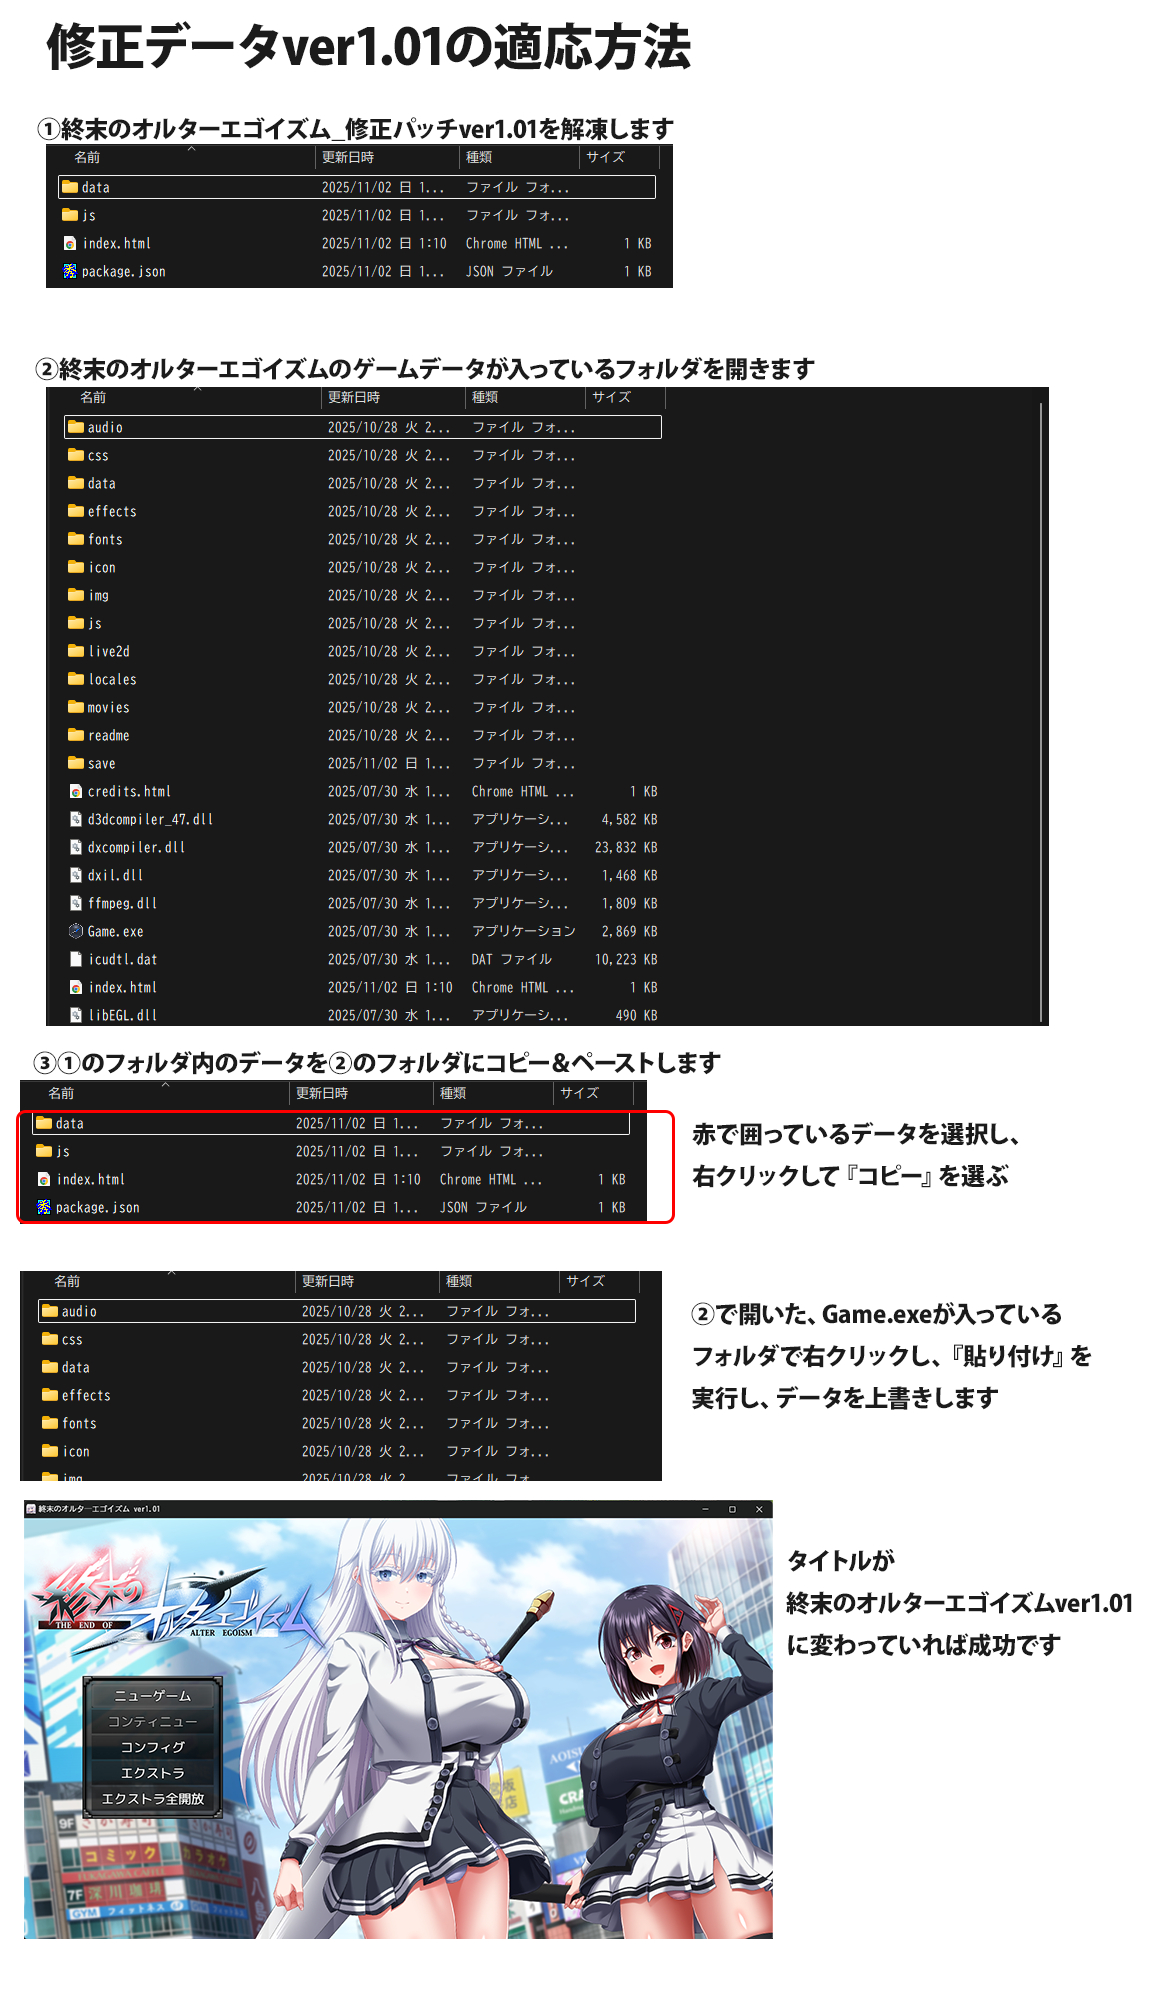This screenshot has width=1159, height=2000.
Task: Click package.json icon in the red-outlined list
Action: [x=44, y=1207]
